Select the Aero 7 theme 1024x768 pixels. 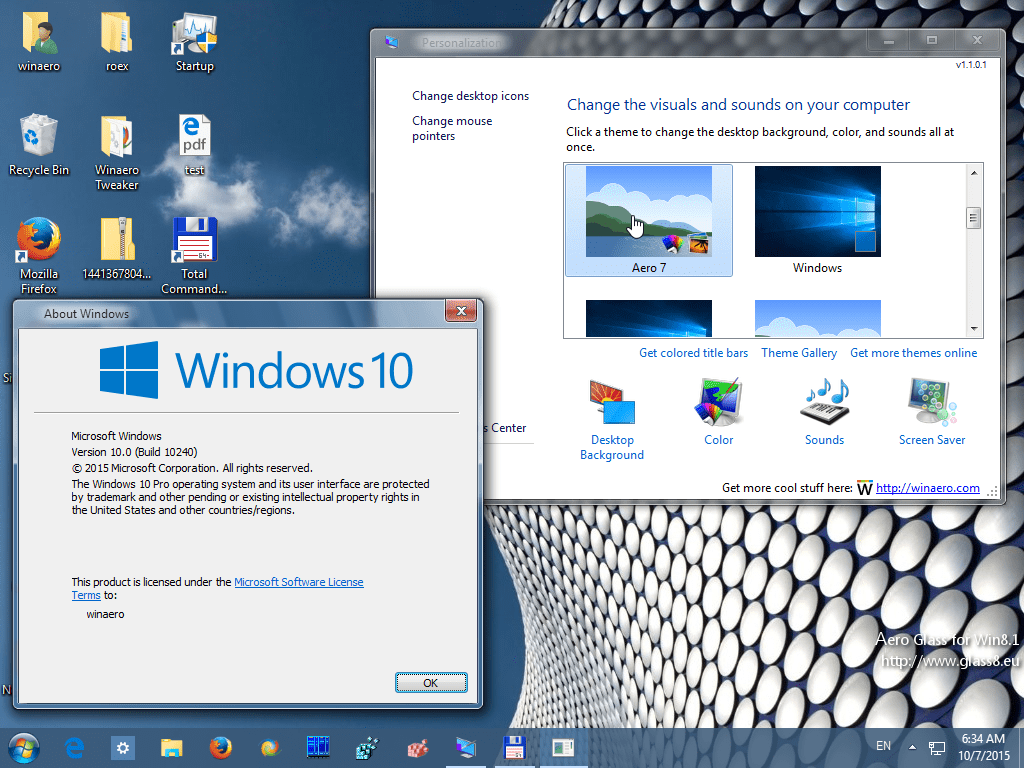click(648, 220)
